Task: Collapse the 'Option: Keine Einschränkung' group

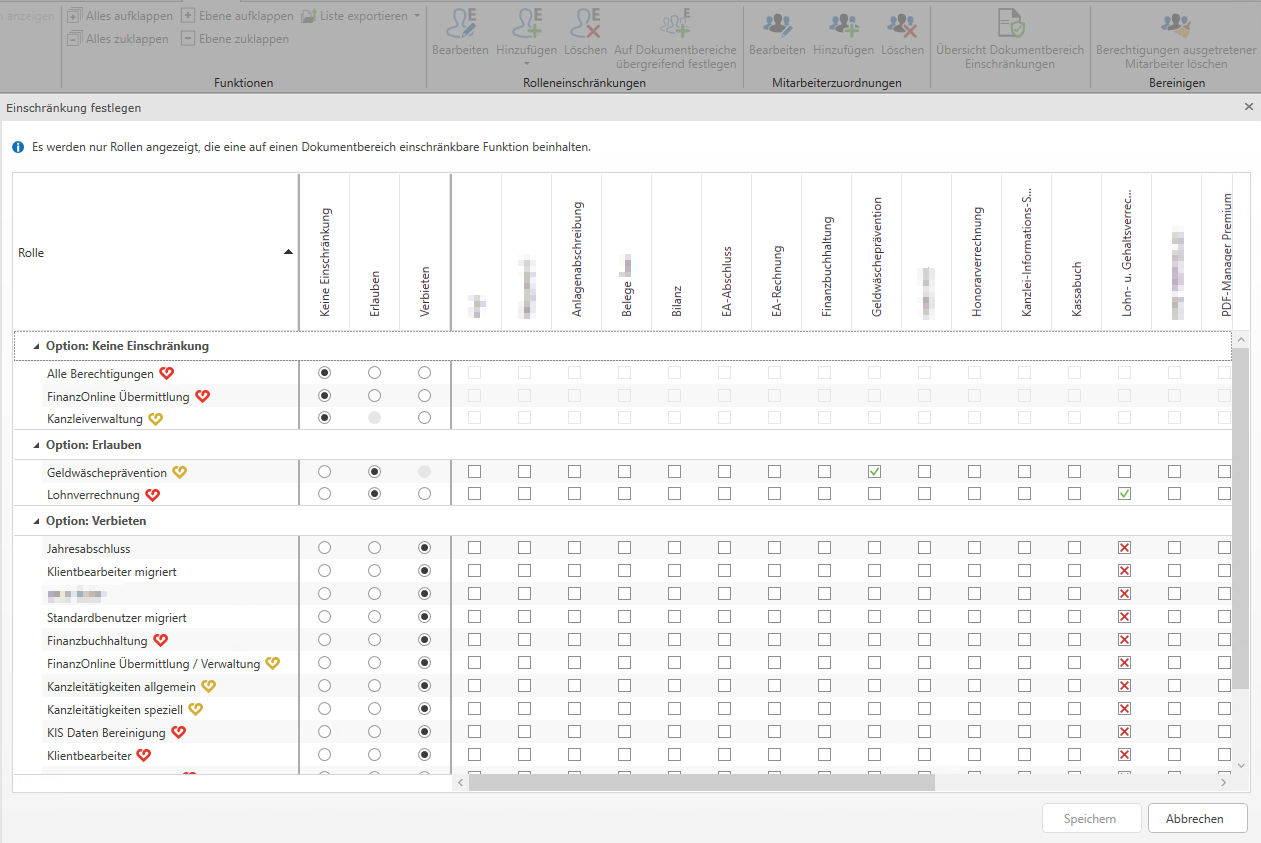Action: pos(37,346)
